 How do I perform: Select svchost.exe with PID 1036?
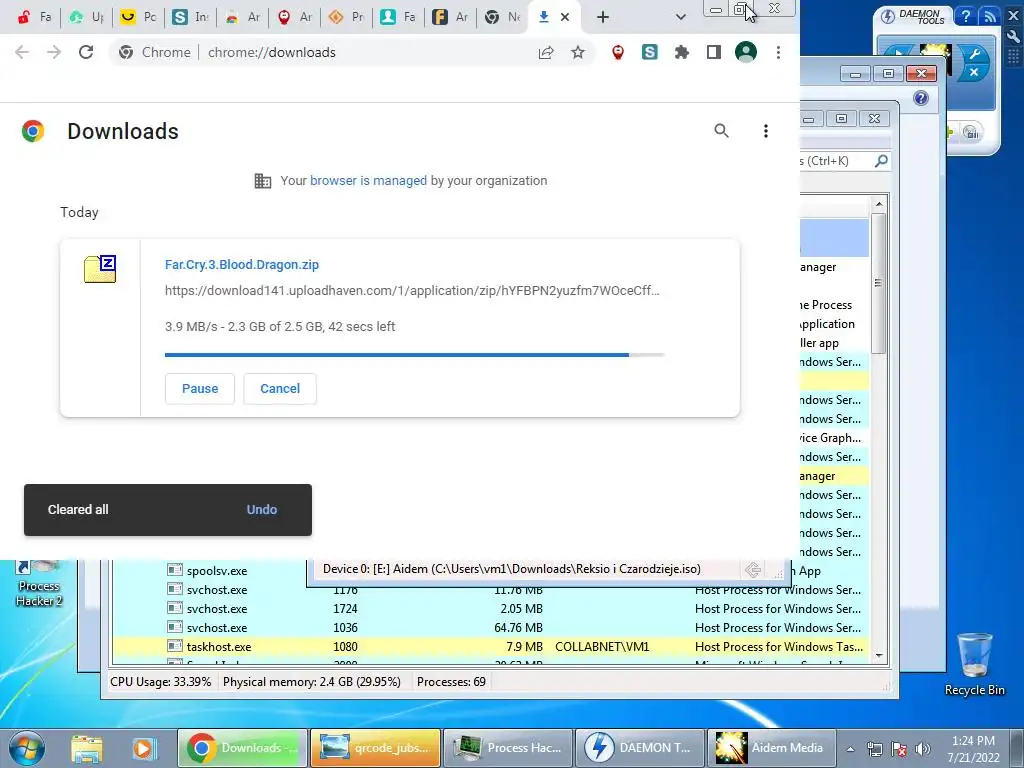pos(490,628)
